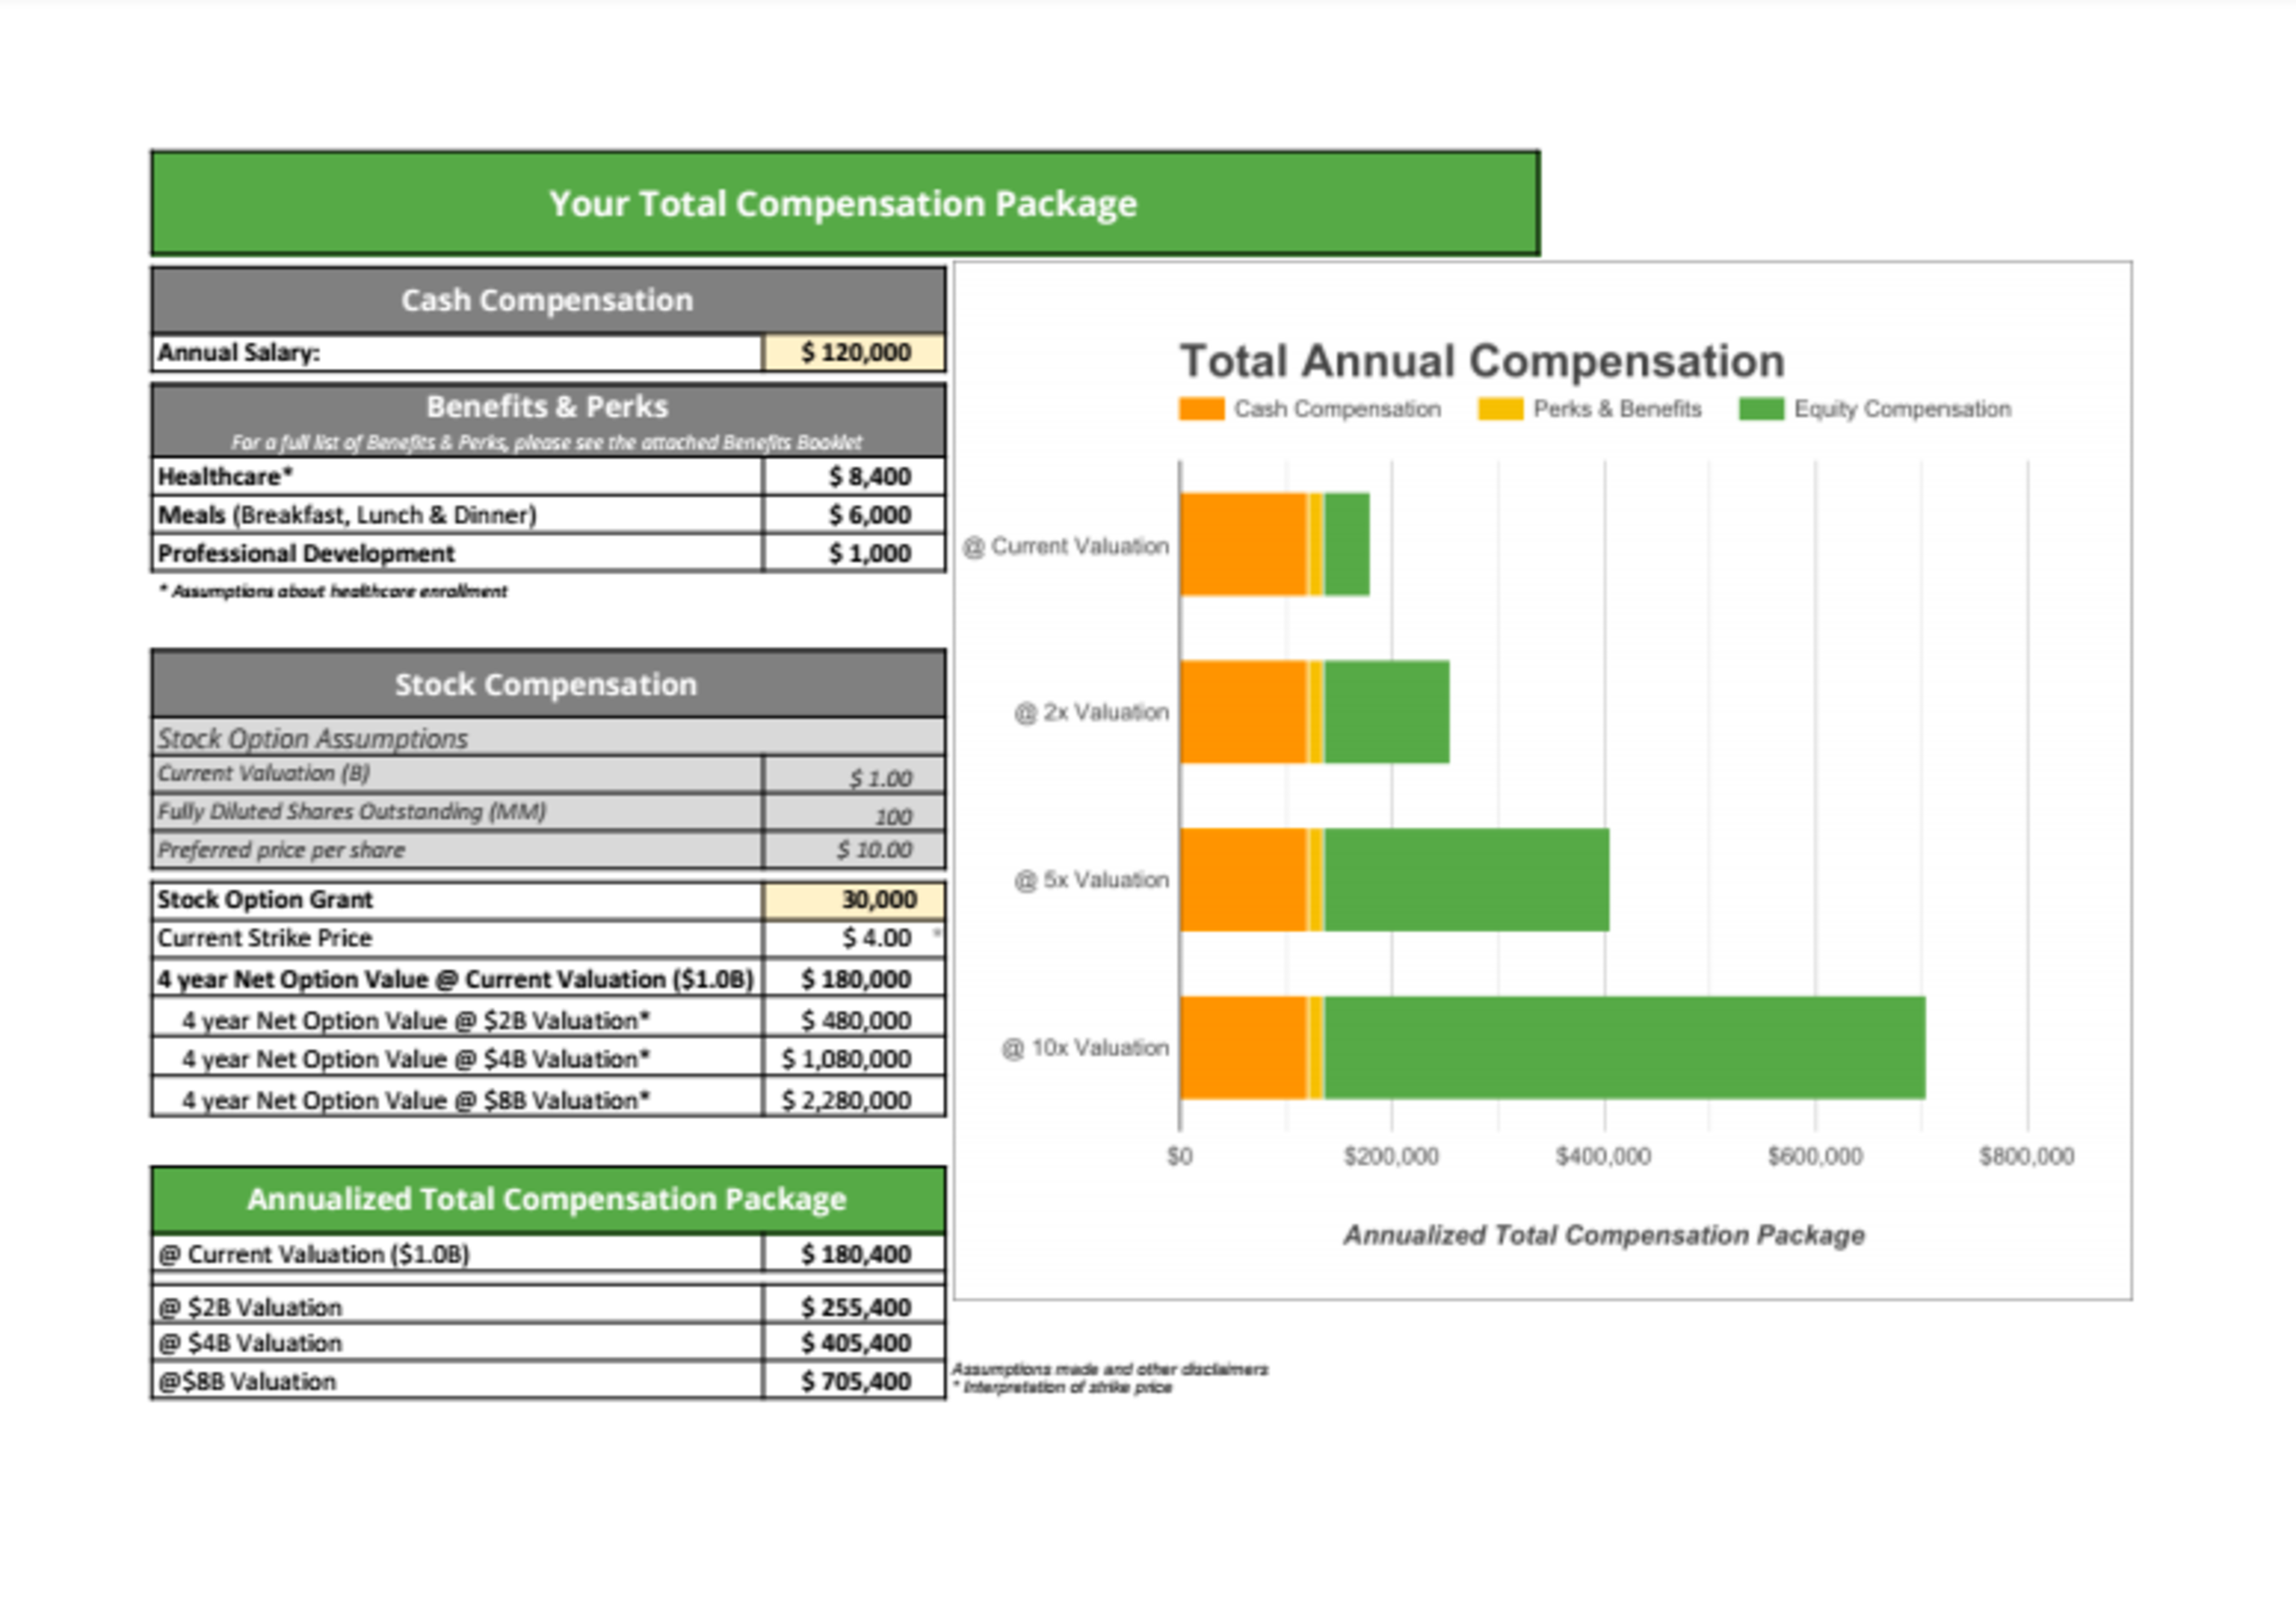Click the Meals benefit row
Viewport: 2296px width, 1597px height.
500,515
